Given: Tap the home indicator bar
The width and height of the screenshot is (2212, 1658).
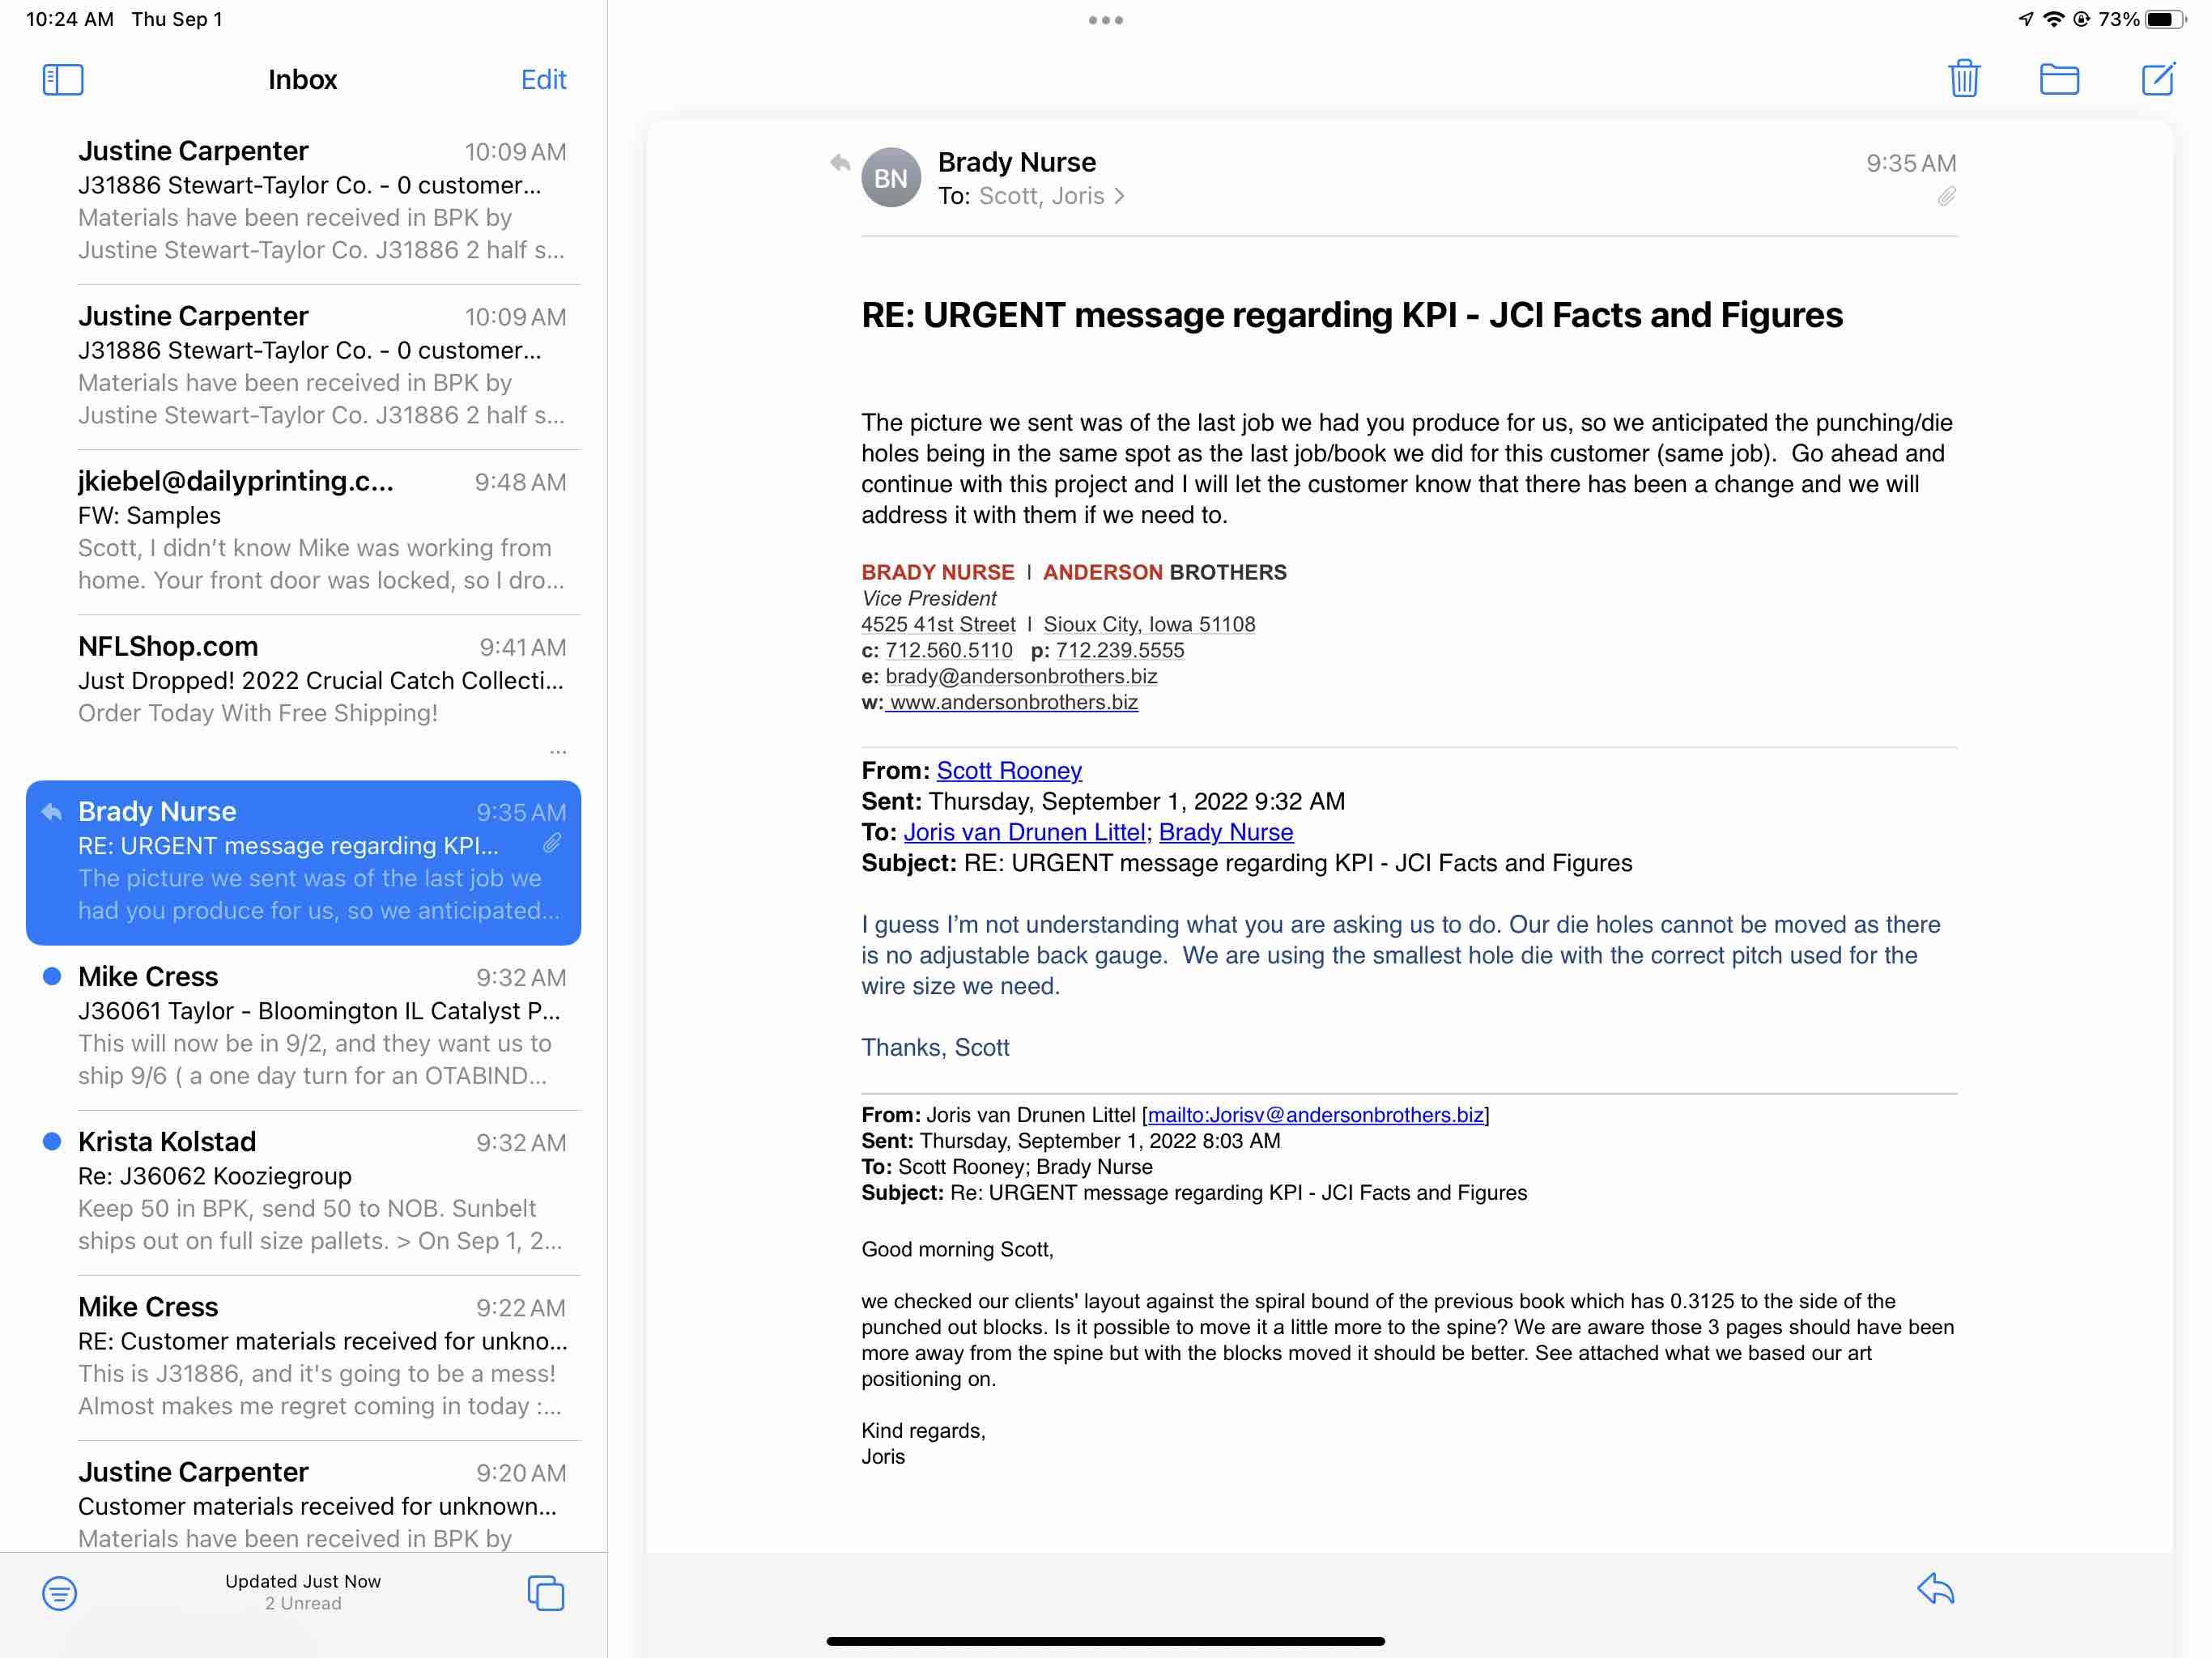Looking at the screenshot, I should pyautogui.click(x=1105, y=1640).
